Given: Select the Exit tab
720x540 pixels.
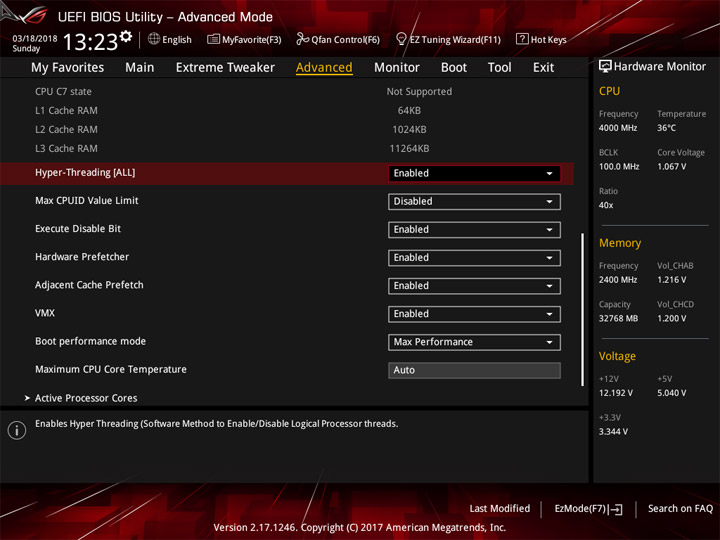Looking at the screenshot, I should (x=543, y=68).
